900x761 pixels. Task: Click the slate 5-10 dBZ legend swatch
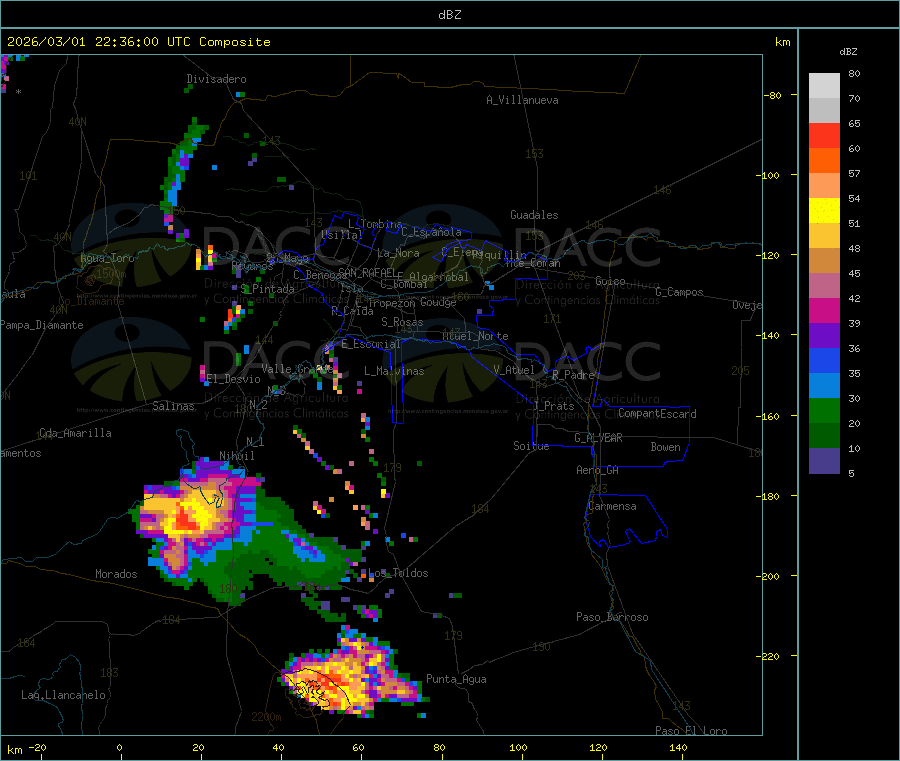pyautogui.click(x=824, y=461)
